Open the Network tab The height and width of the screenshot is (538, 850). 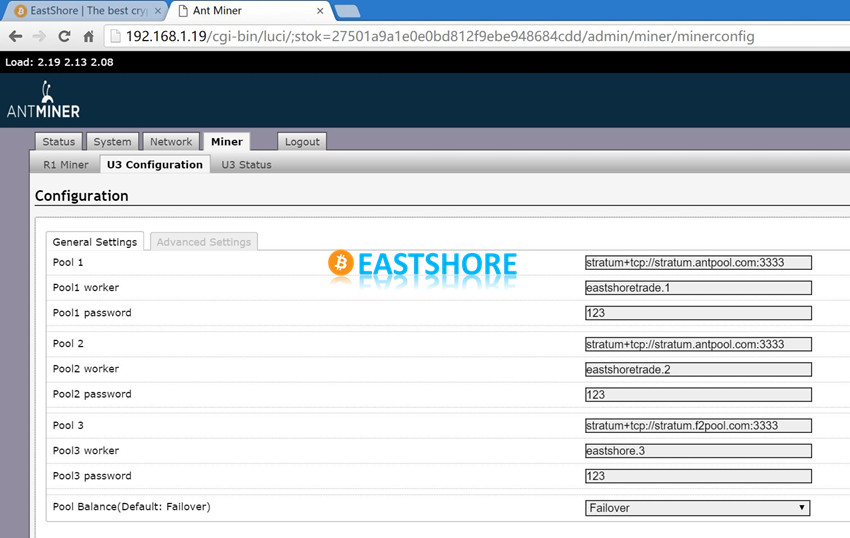click(x=171, y=142)
